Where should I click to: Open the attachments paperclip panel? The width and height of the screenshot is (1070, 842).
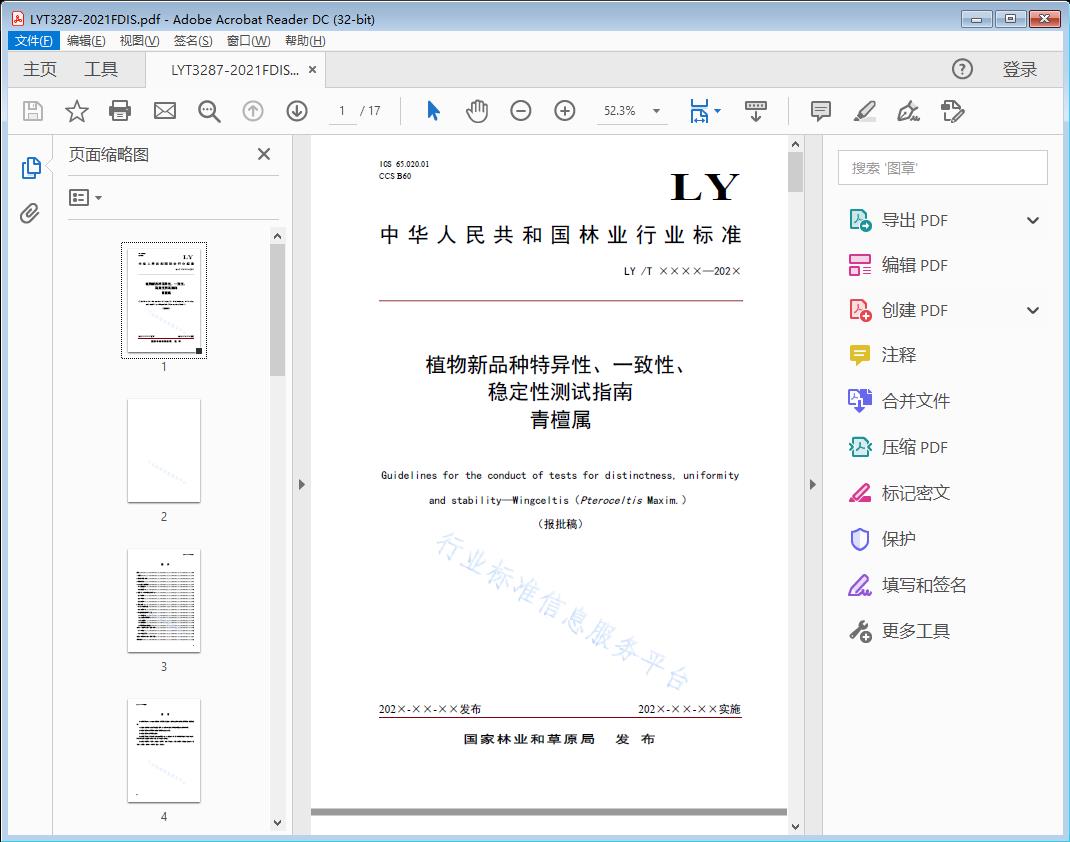tap(30, 213)
